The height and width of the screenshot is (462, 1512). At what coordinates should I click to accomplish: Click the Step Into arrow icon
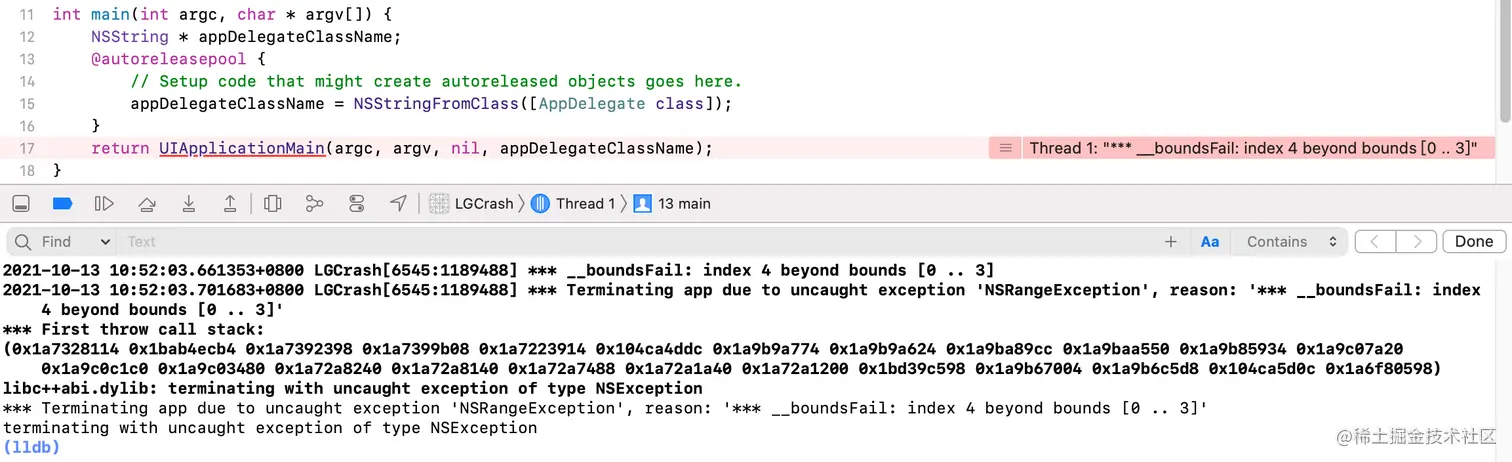(188, 204)
